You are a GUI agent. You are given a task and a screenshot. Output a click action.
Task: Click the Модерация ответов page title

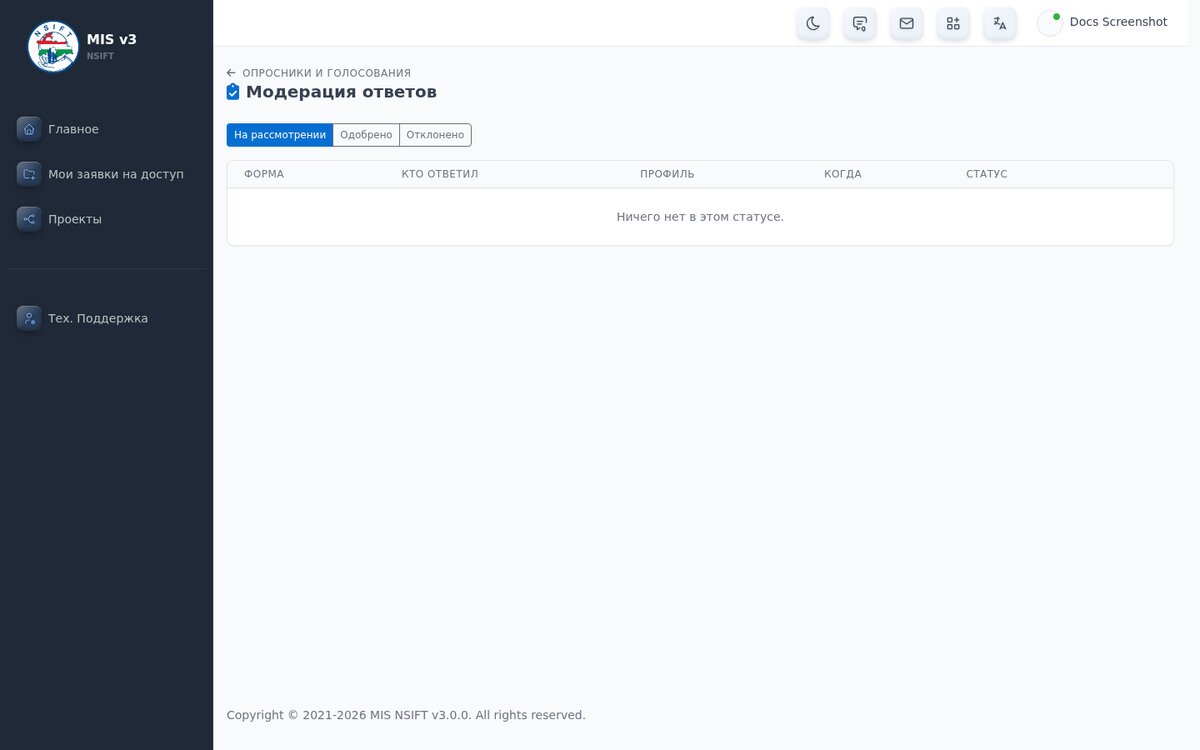[x=341, y=92]
